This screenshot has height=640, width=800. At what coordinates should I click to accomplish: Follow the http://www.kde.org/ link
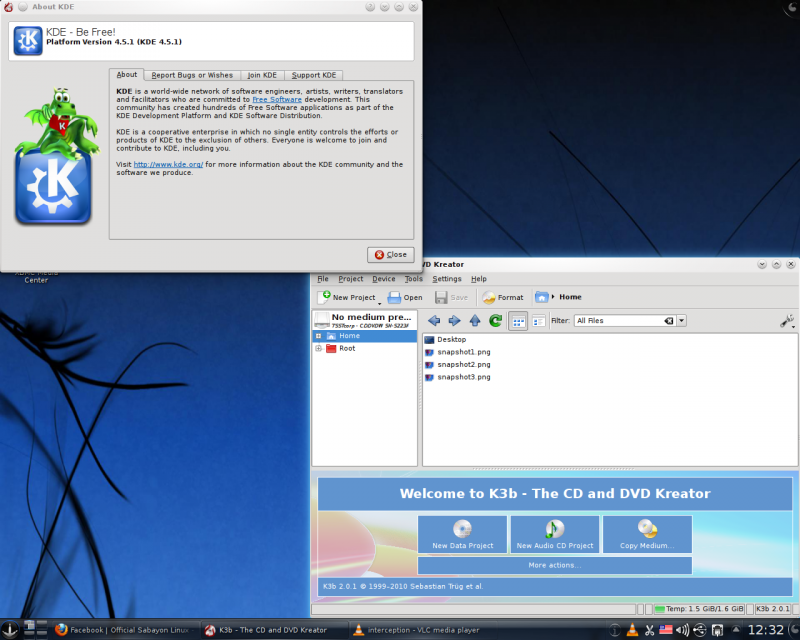point(168,164)
